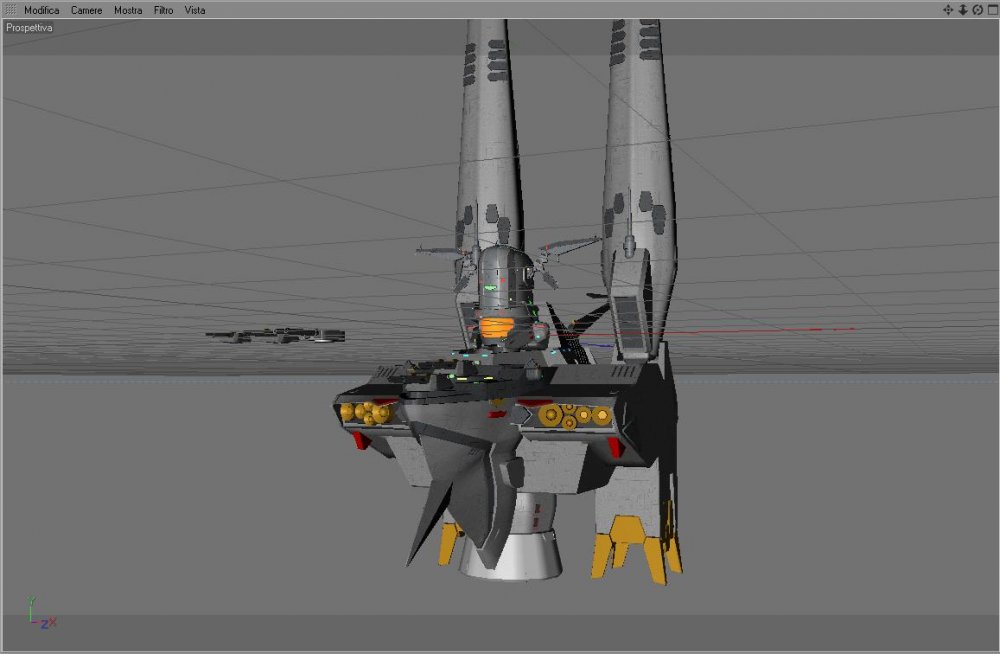The image size is (1000, 654).
Task: Click the viewport zoom (dolly camera) icon
Action: click(963, 10)
